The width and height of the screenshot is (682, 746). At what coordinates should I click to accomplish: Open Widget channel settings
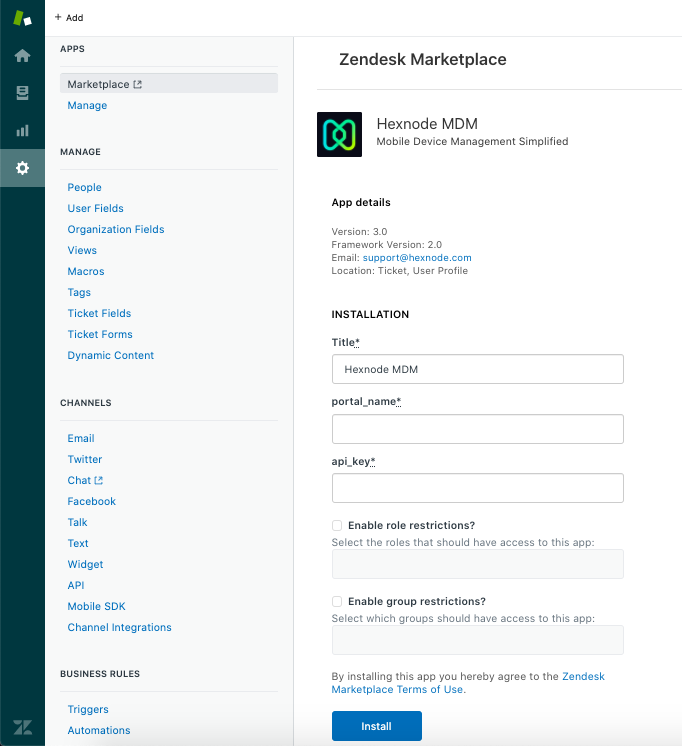(85, 564)
